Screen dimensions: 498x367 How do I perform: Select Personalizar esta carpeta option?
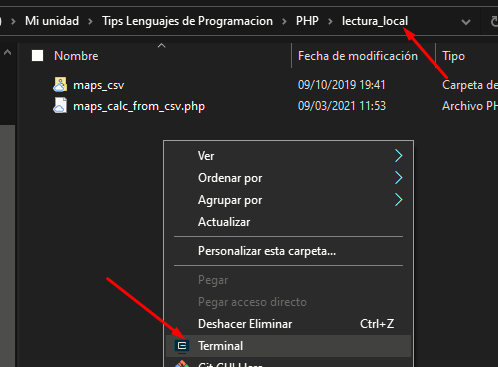(x=289, y=251)
